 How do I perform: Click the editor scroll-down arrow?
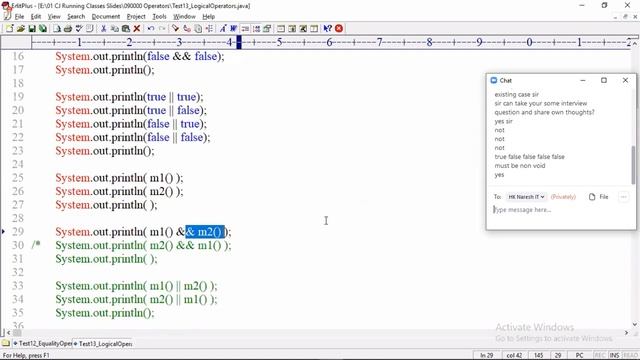[635, 325]
